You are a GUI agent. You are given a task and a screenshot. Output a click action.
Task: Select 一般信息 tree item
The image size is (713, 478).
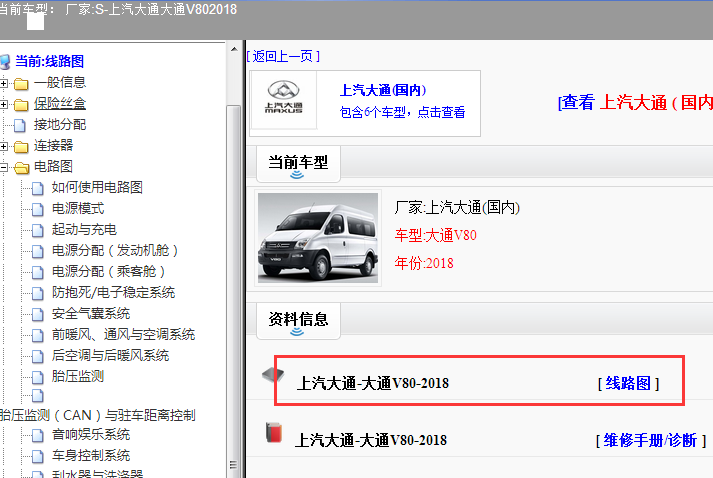60,83
